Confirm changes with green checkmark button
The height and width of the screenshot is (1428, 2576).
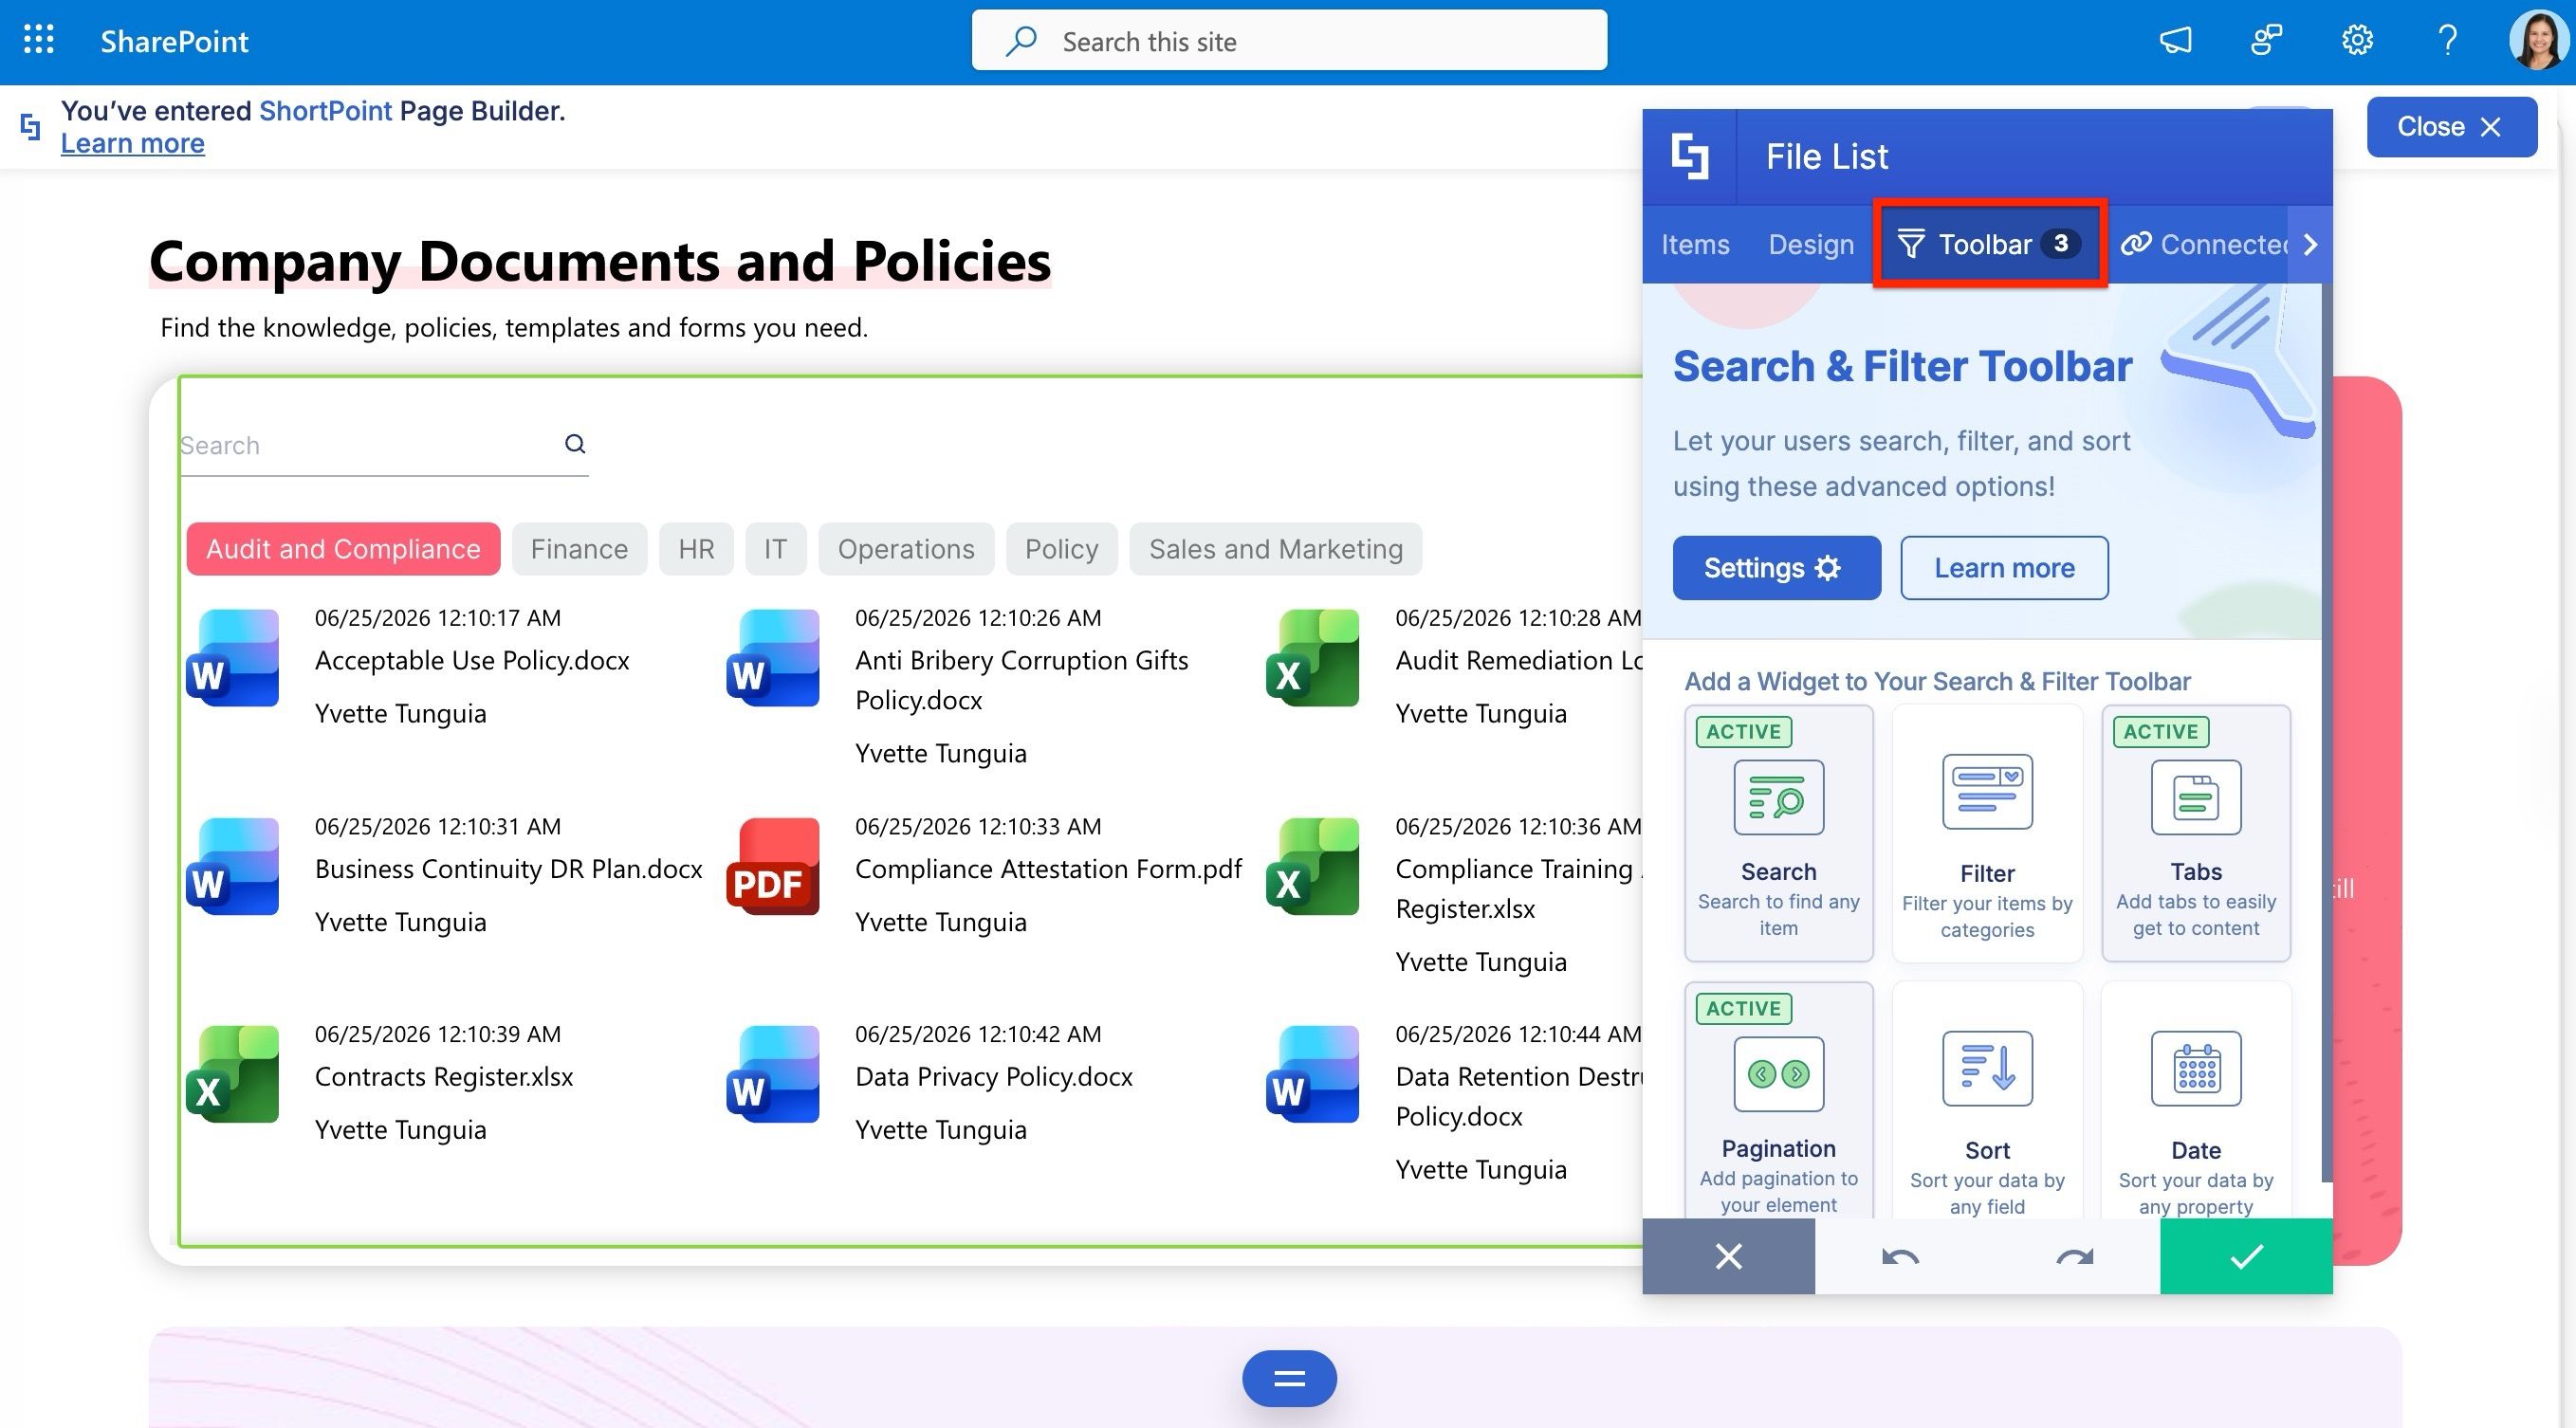tap(2246, 1257)
